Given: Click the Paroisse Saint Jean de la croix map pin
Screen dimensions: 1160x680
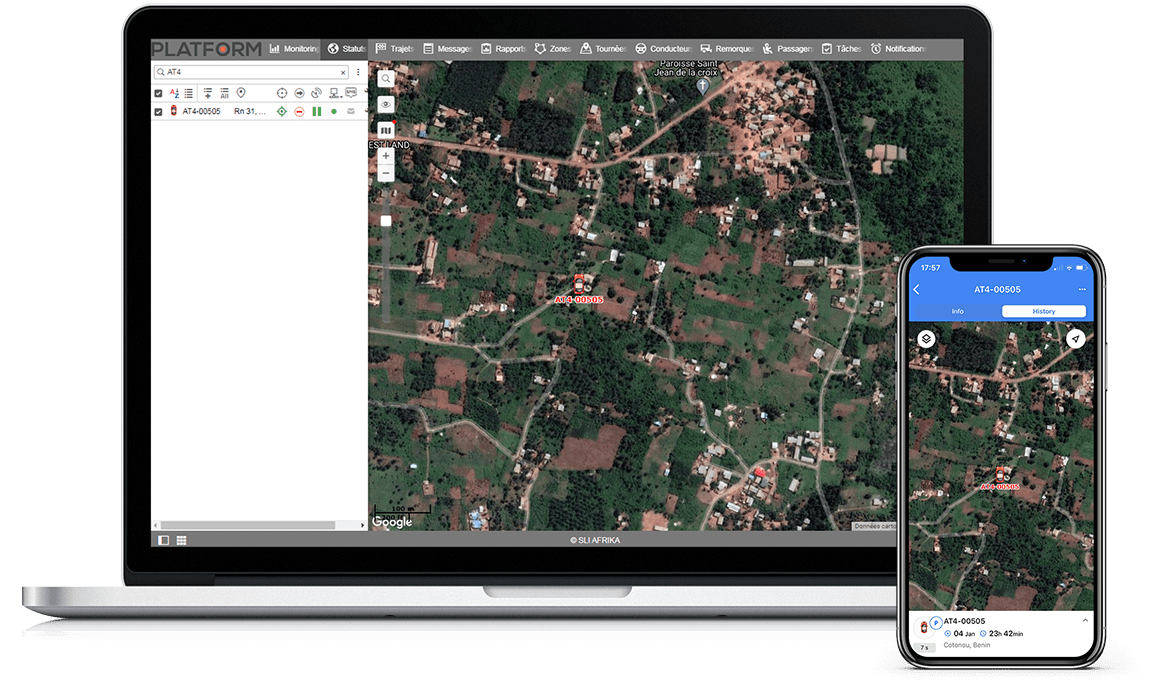Looking at the screenshot, I should pos(703,86).
